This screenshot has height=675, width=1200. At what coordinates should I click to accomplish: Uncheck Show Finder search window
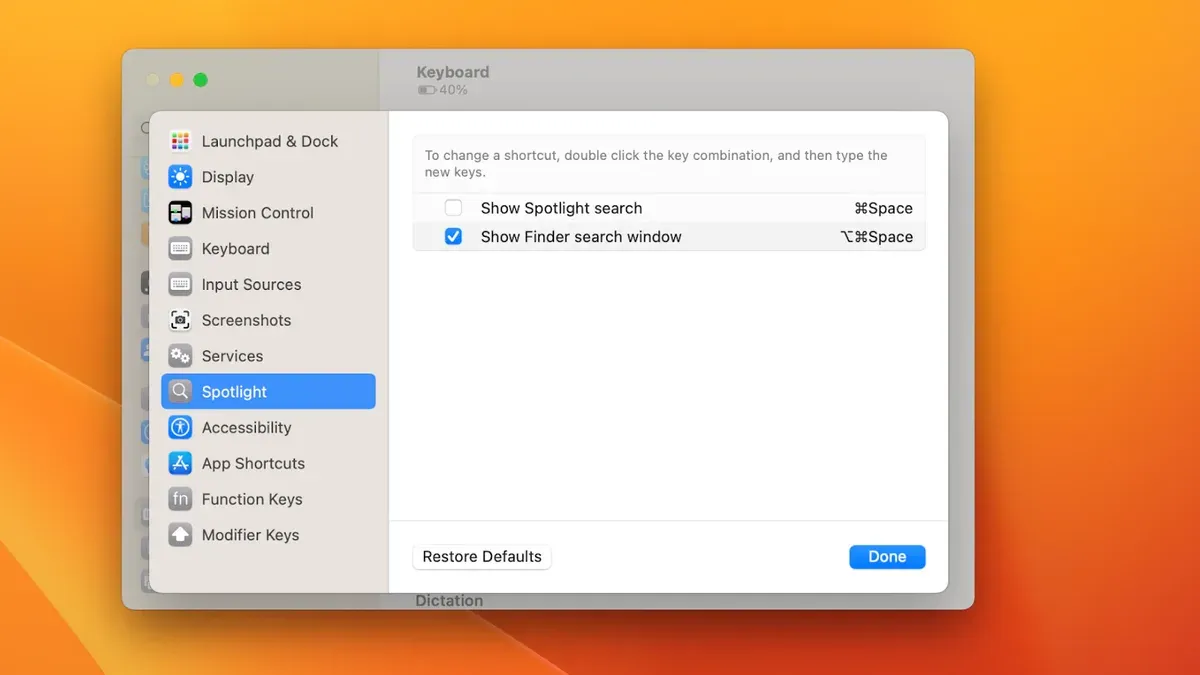tap(453, 237)
